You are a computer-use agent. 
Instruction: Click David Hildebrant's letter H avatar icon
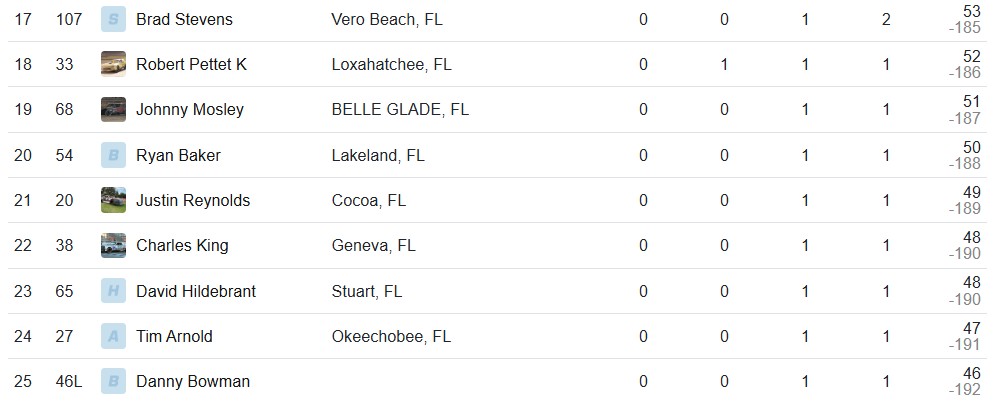pyautogui.click(x=113, y=291)
